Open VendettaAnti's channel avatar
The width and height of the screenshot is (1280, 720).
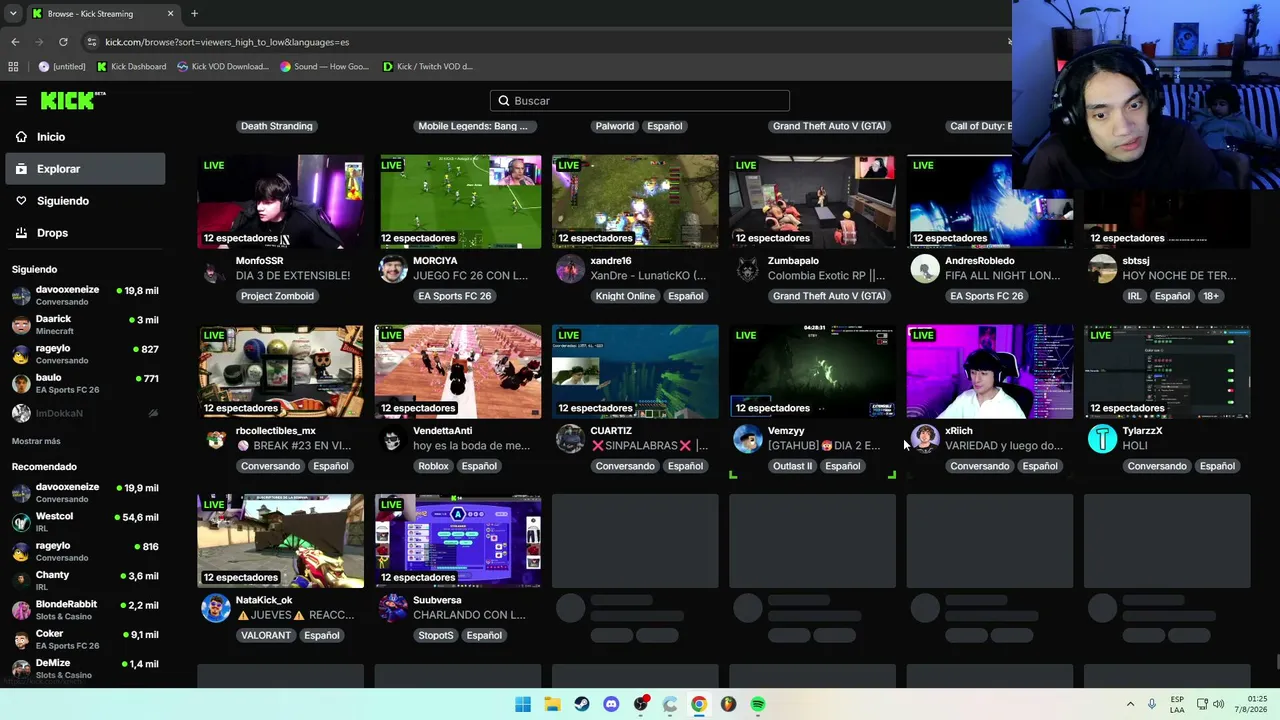393,439
